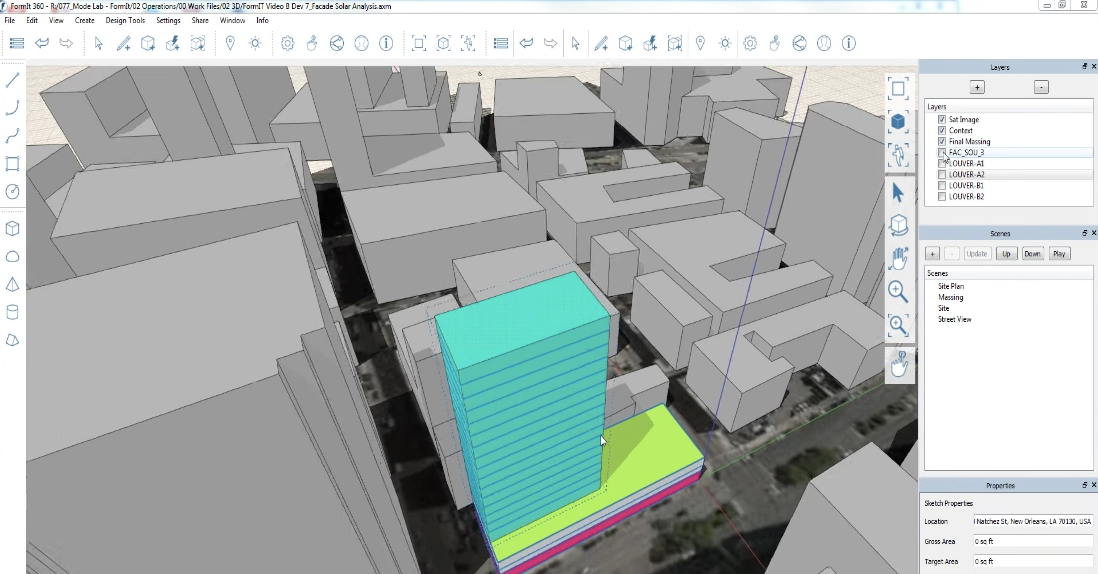Screen dimensions: 1098x574
Task: Open the Design Tools menu
Action: click(x=125, y=20)
